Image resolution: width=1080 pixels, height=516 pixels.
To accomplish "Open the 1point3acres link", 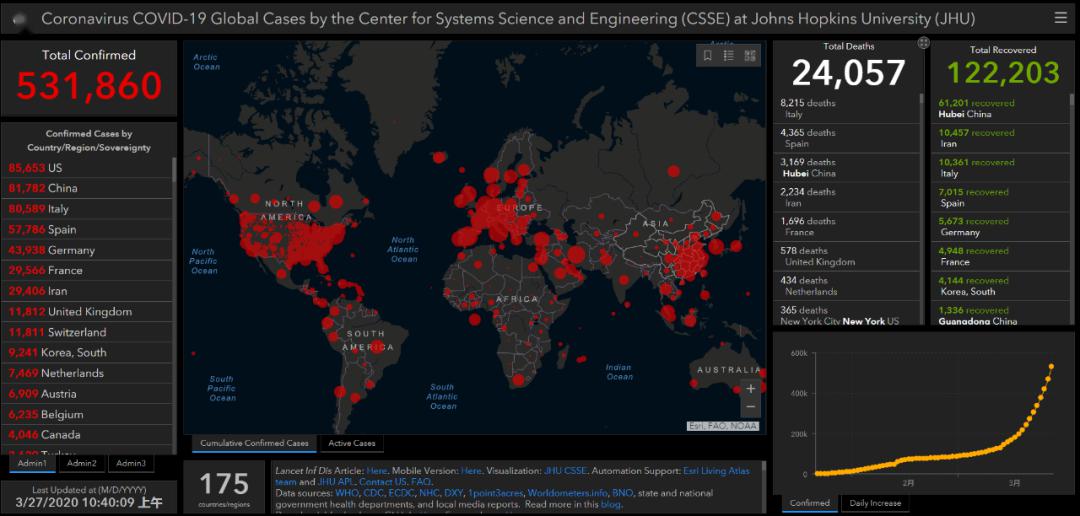I will (497, 493).
